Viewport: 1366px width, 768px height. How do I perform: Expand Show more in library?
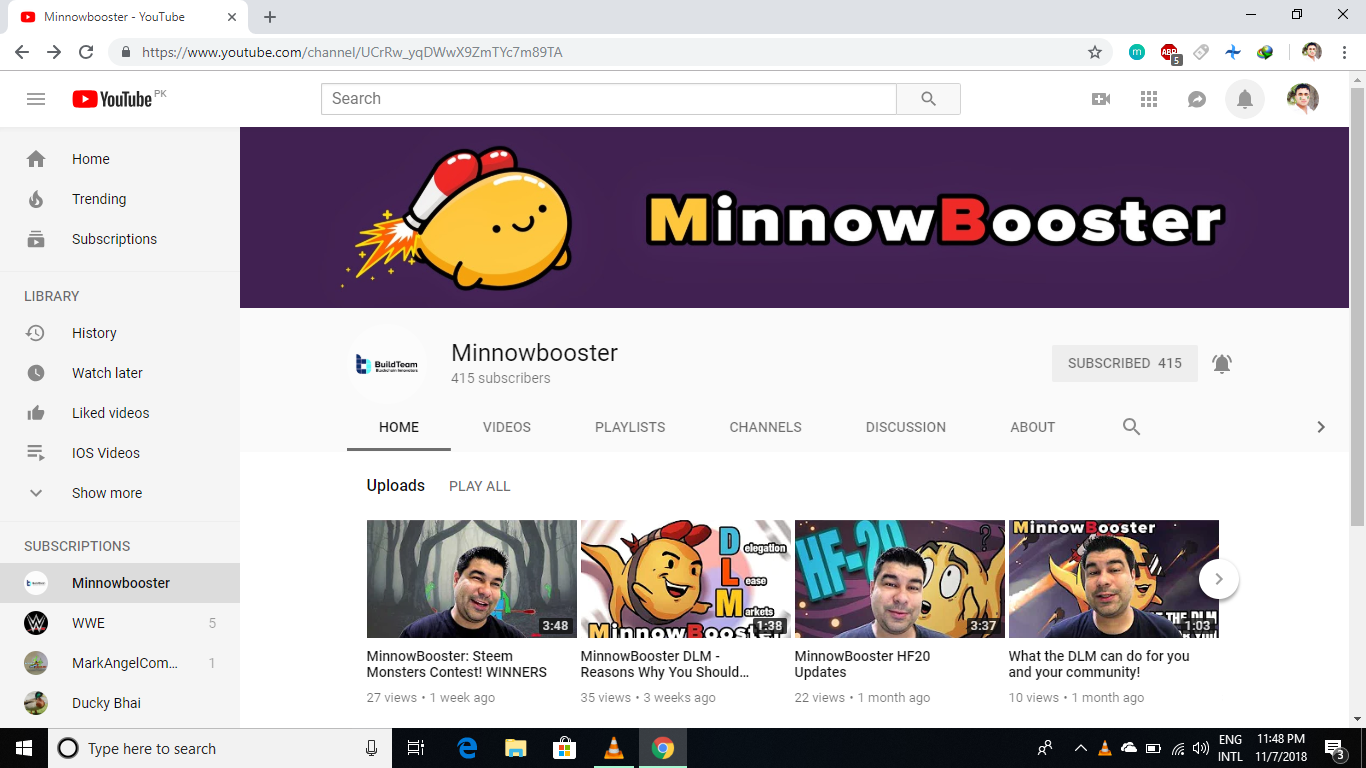click(x=120, y=493)
